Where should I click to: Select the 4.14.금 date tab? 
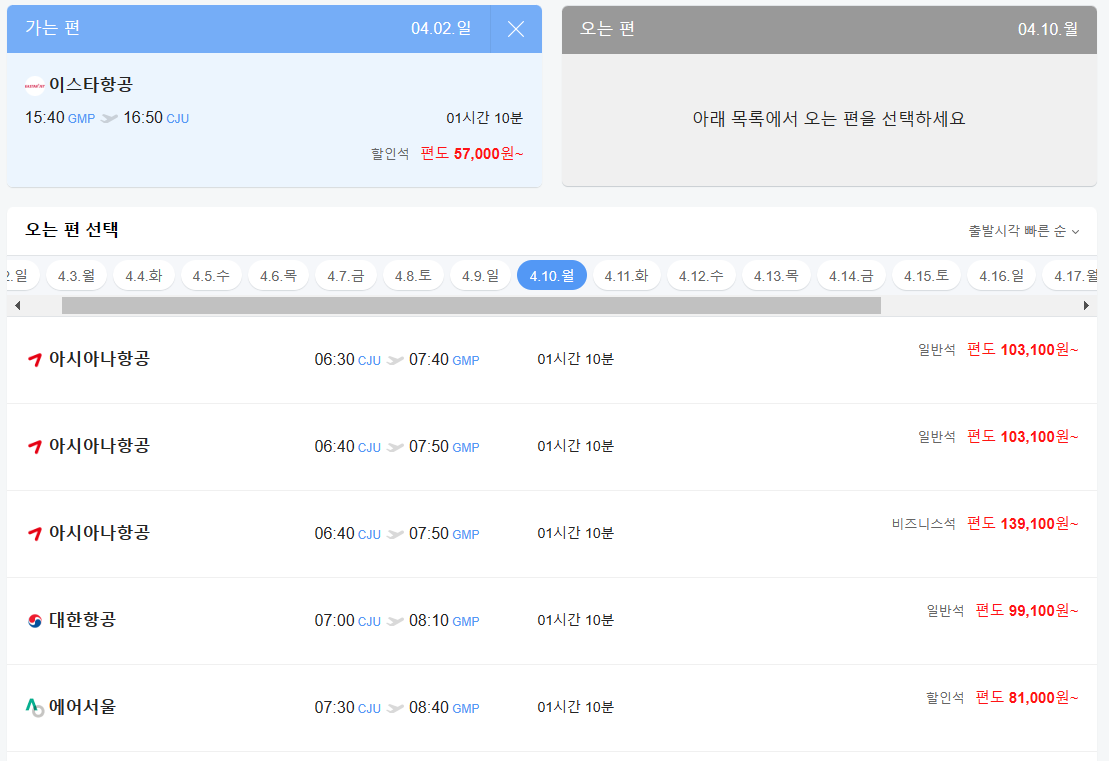coord(851,276)
